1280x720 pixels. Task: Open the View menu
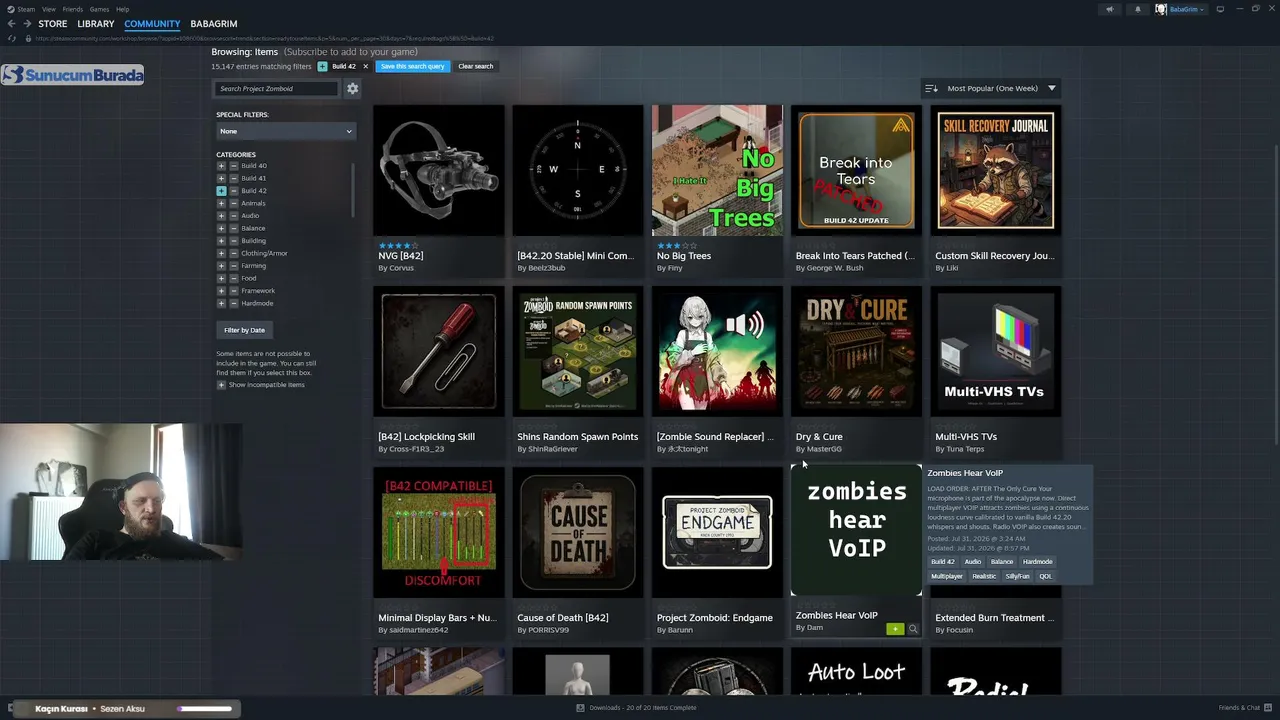(x=49, y=9)
